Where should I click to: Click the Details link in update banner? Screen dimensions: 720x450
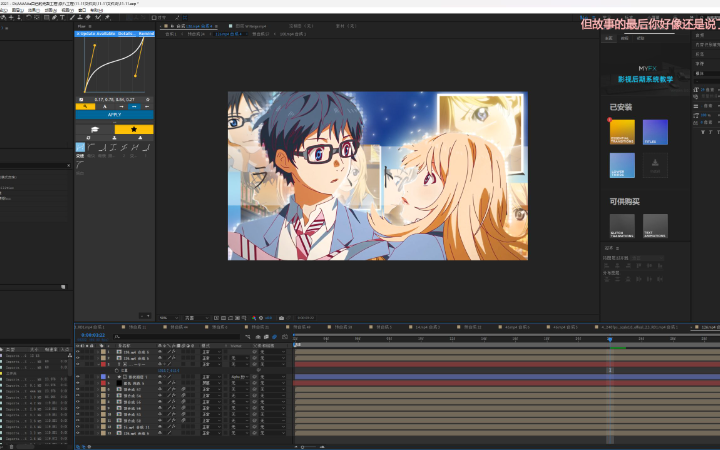click(127, 34)
